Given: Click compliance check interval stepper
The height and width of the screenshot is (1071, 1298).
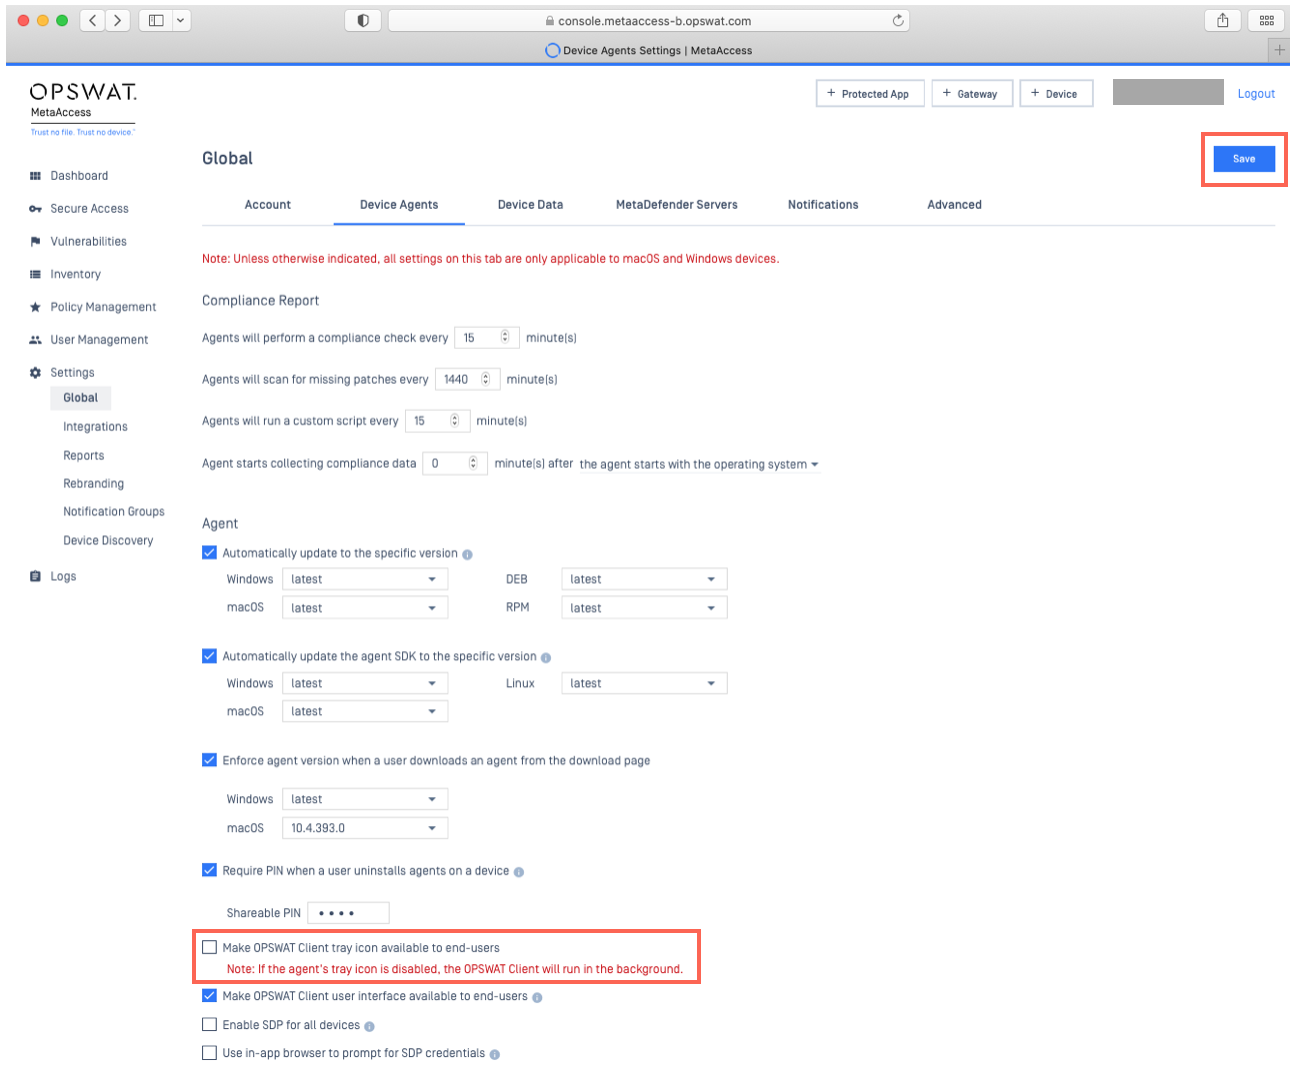Looking at the screenshot, I should point(505,337).
